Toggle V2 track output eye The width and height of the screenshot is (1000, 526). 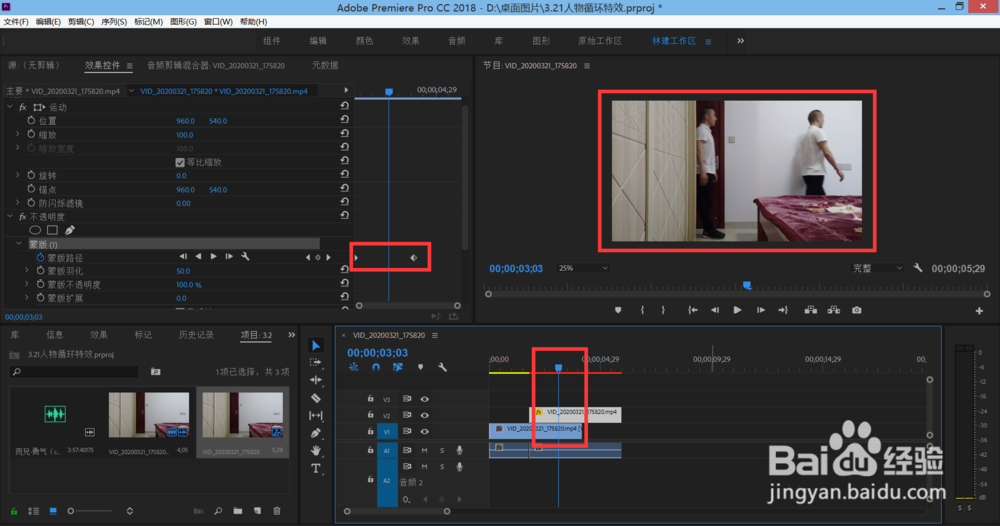click(x=425, y=415)
